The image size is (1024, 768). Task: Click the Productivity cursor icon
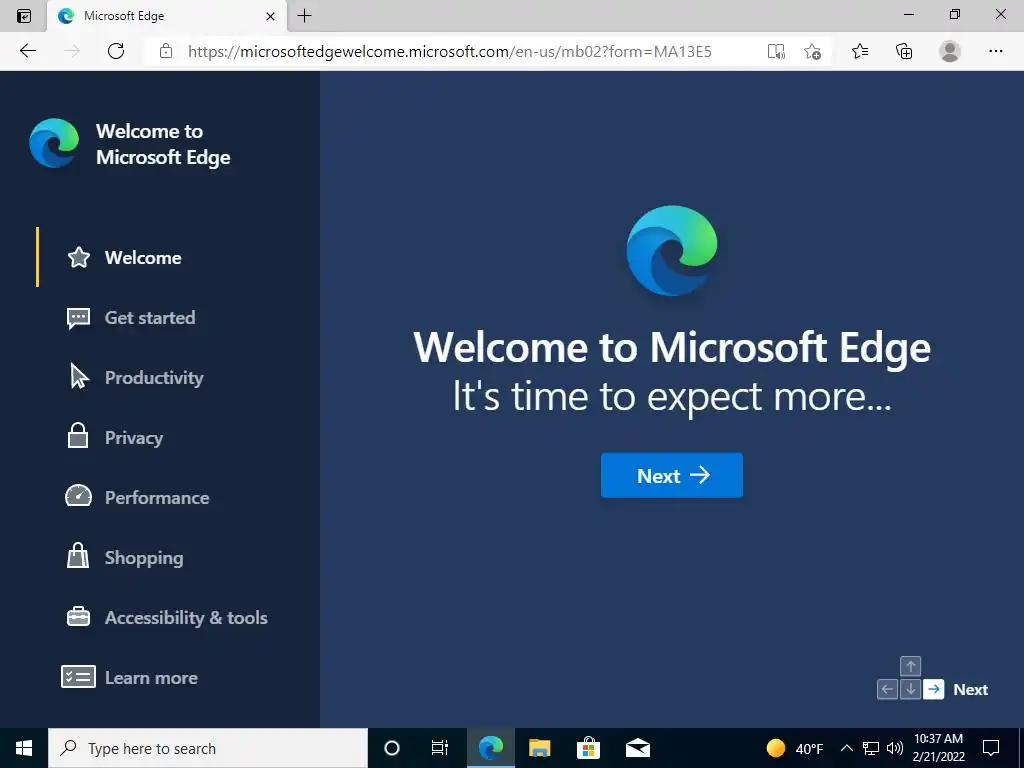click(79, 377)
